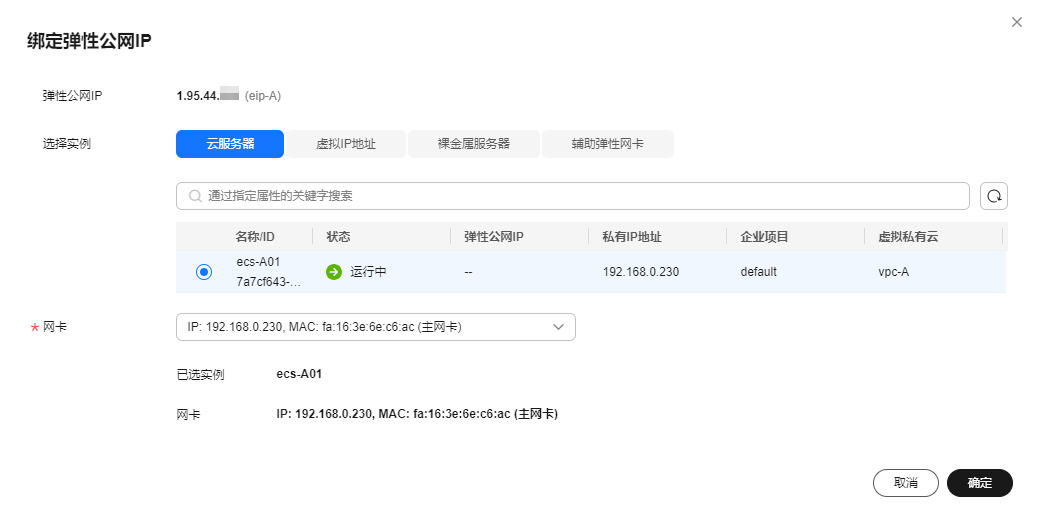Click the 1.95.44 elastic IP value
1040x521 pixels.
click(x=207, y=96)
